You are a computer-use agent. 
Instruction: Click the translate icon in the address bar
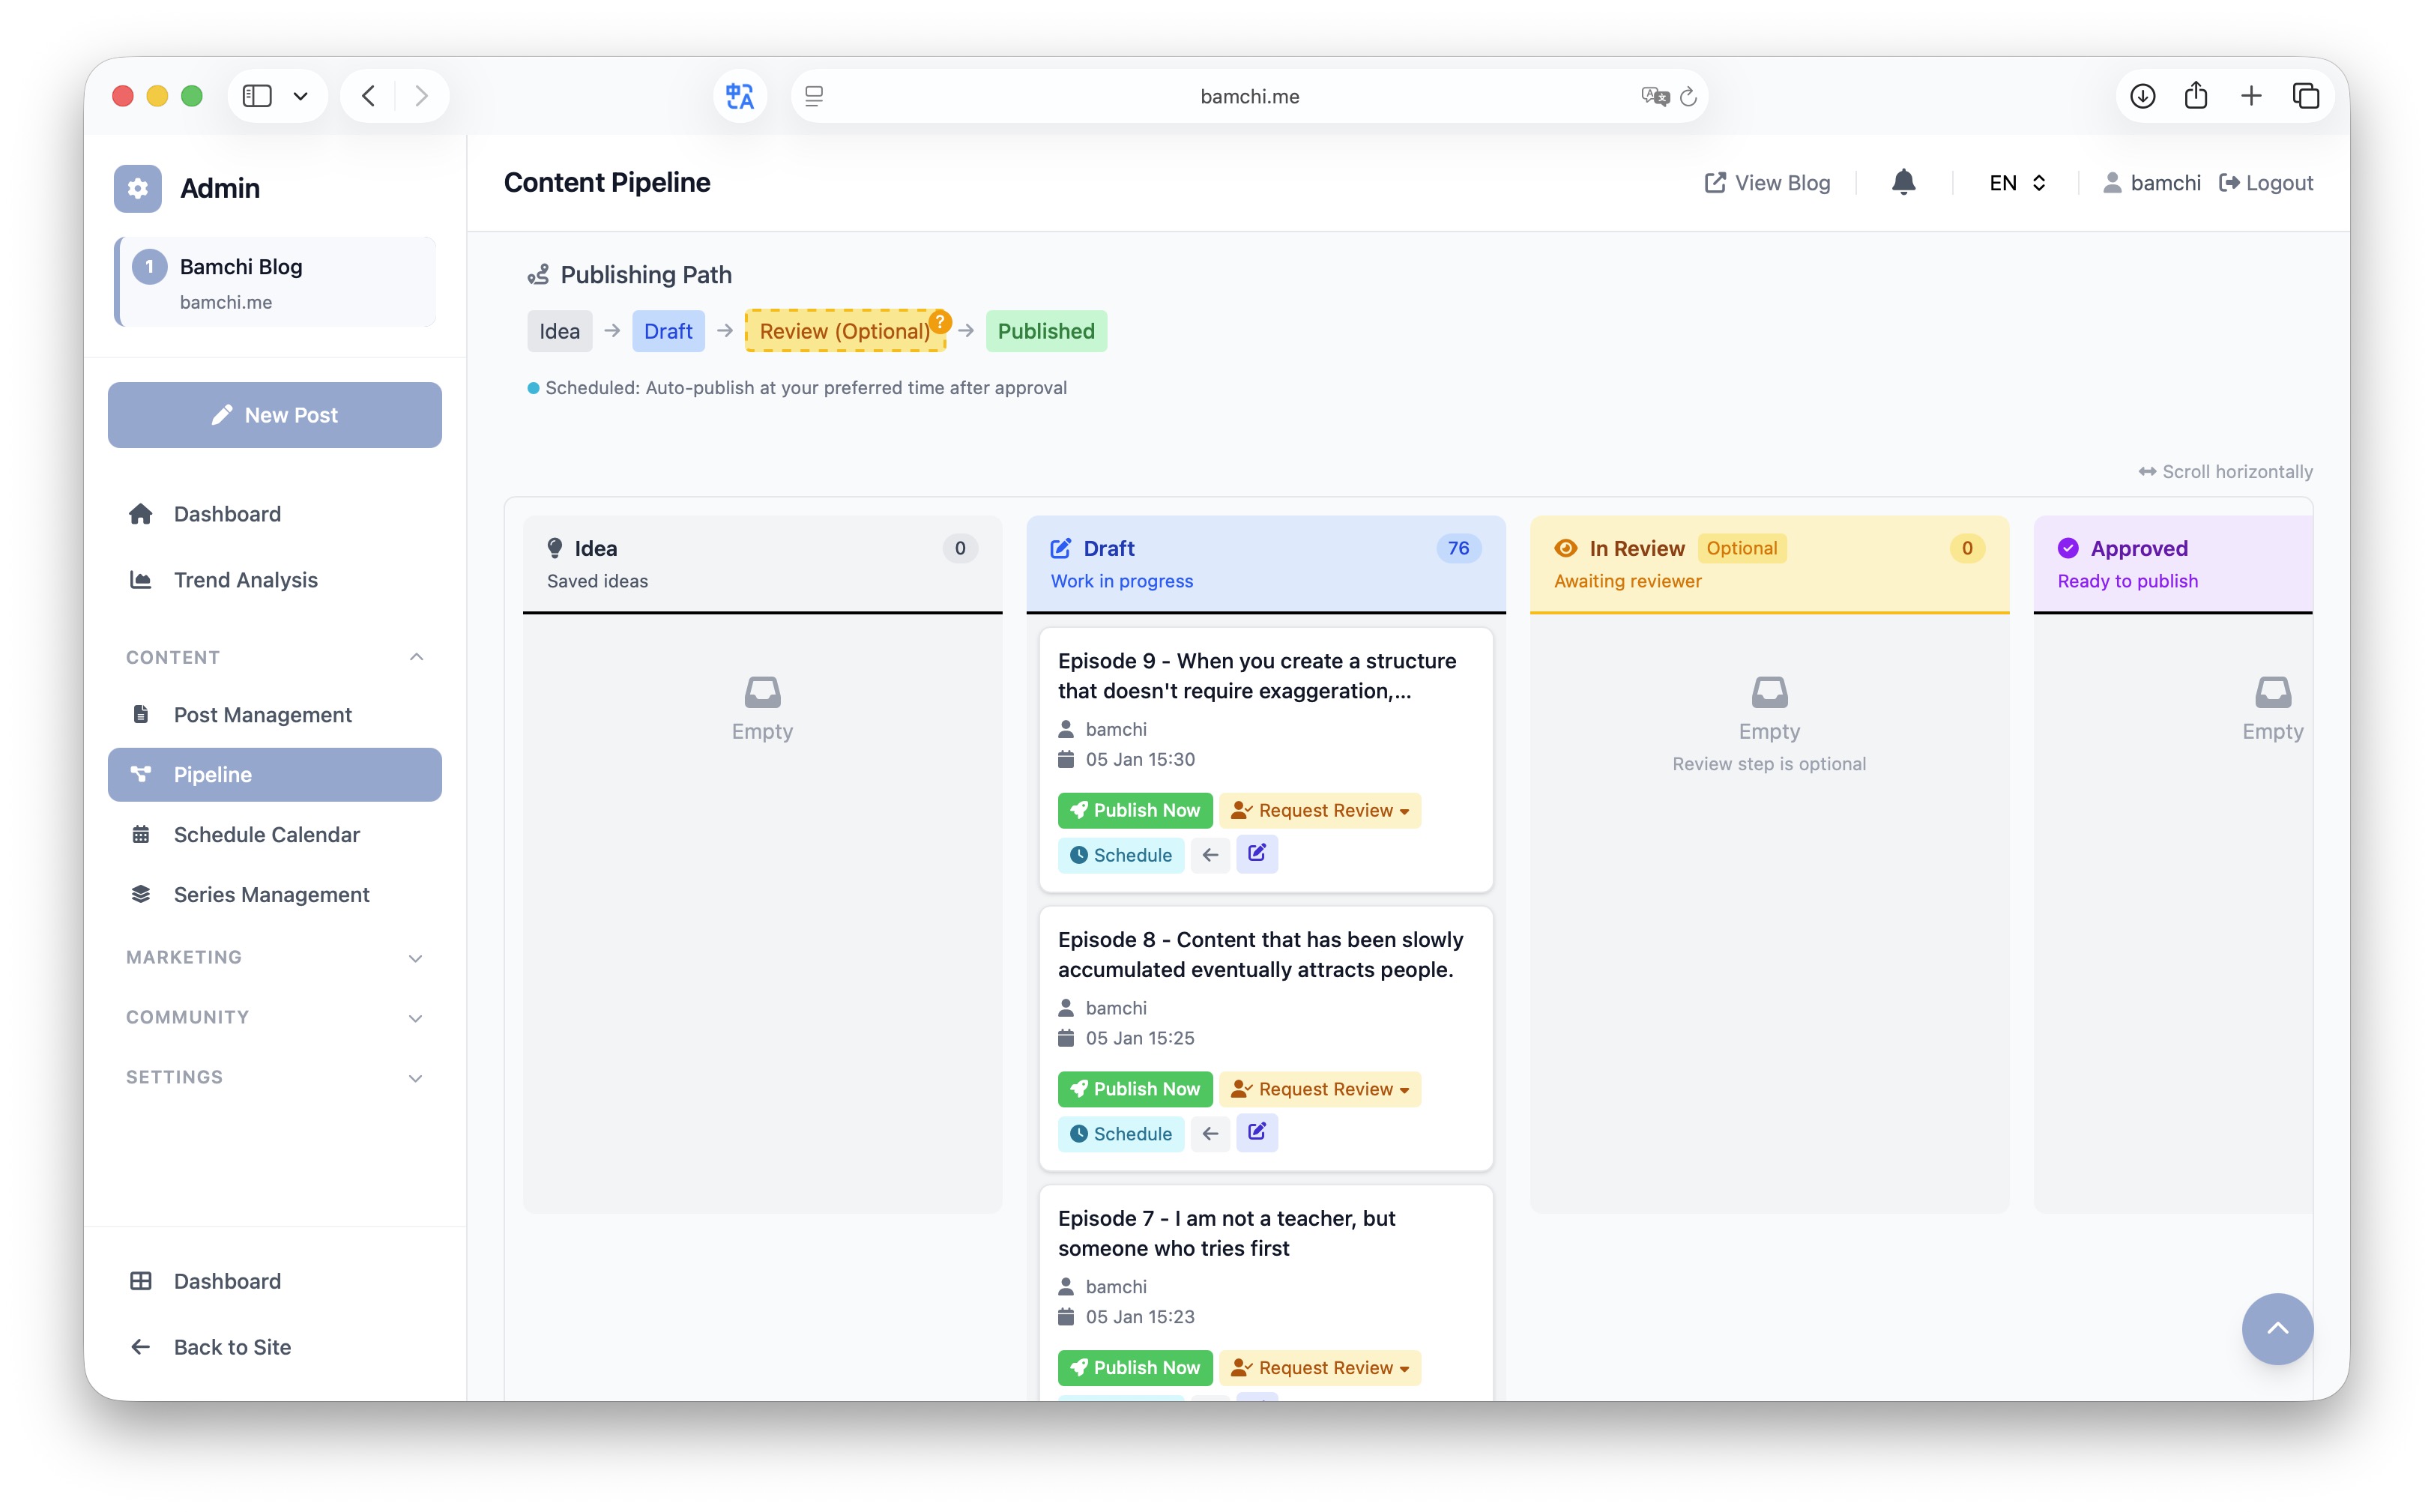(x=740, y=95)
